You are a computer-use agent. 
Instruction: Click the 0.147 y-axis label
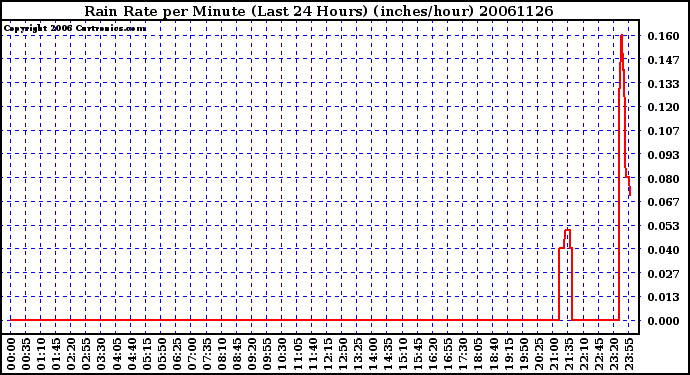(x=663, y=60)
